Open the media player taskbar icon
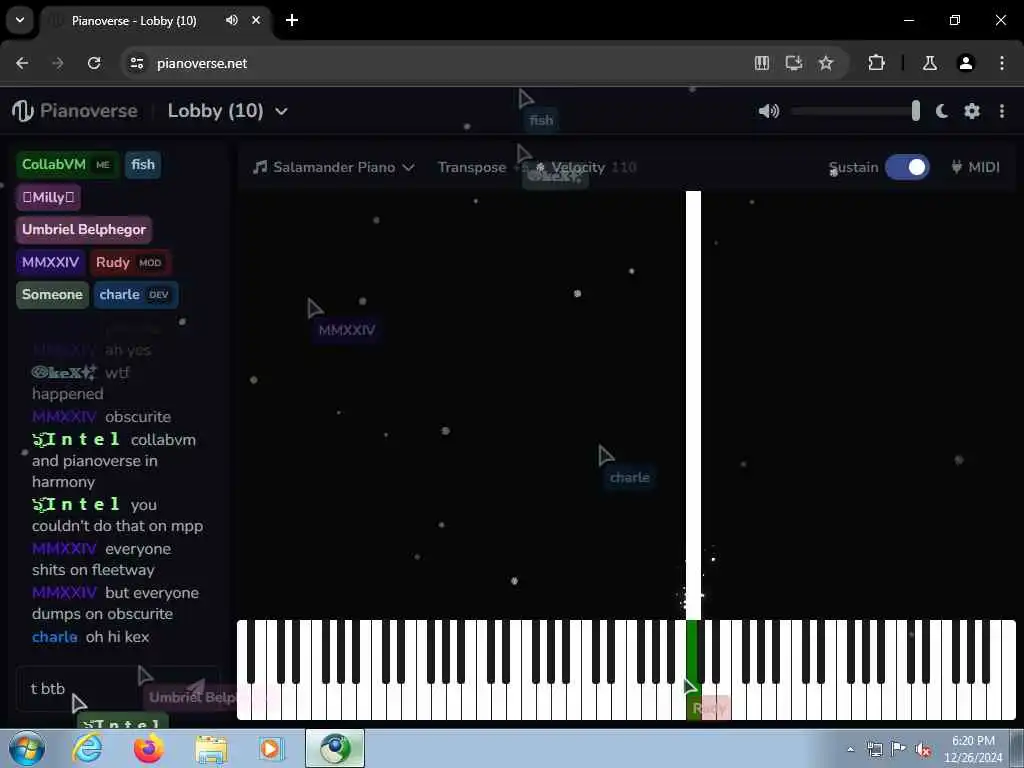This screenshot has height=768, width=1024. [270, 748]
